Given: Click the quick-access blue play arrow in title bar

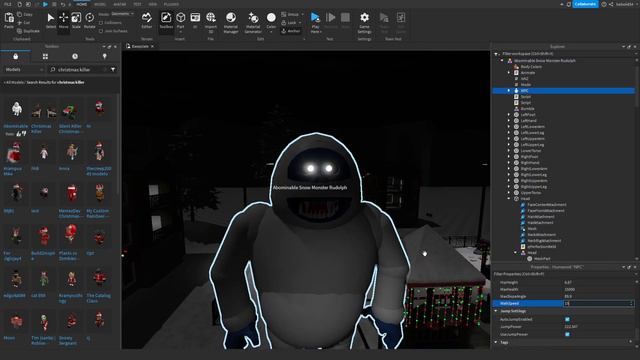Looking at the screenshot, I should click(x=45, y=4).
